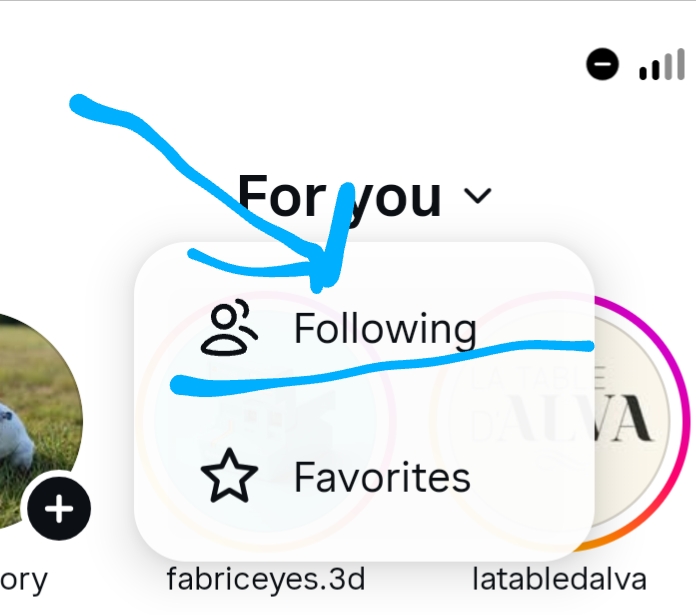Tap the "For you" feed heading
The width and height of the screenshot is (696, 615).
[340, 196]
